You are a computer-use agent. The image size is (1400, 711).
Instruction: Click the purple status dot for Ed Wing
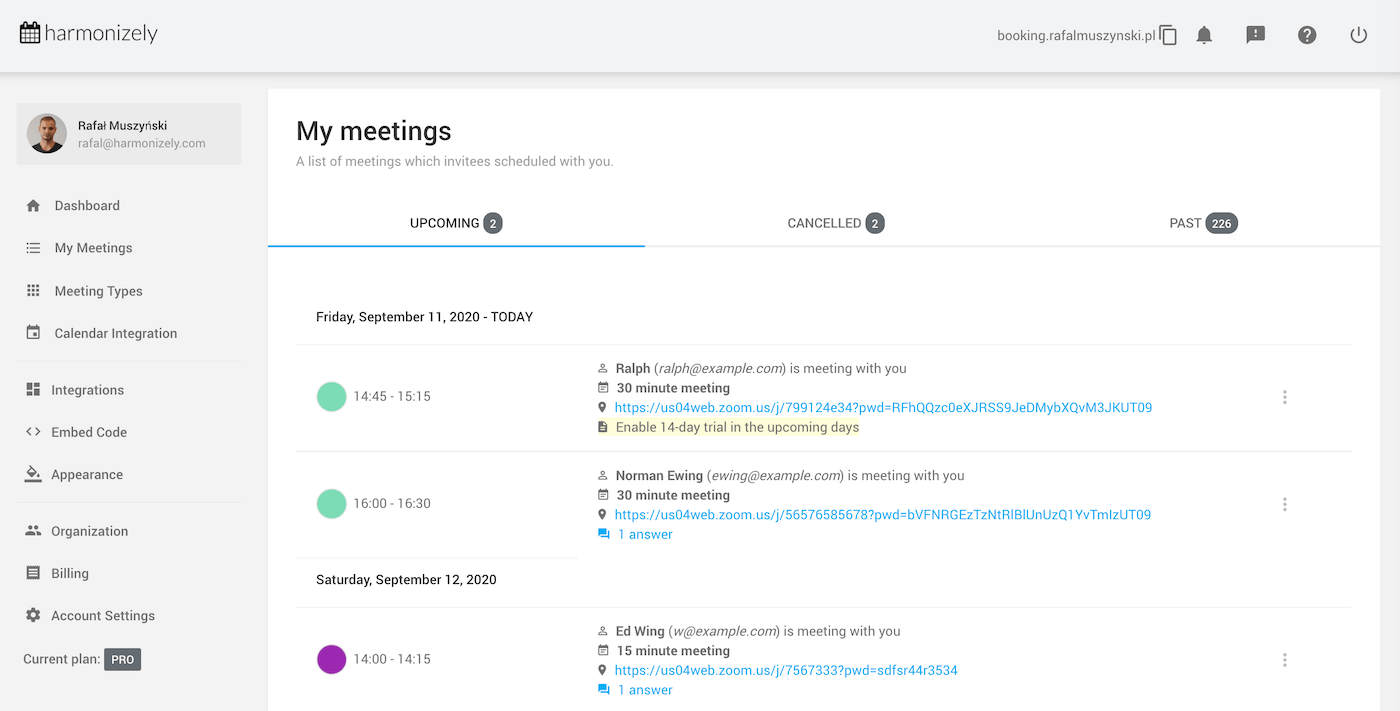pyautogui.click(x=331, y=660)
